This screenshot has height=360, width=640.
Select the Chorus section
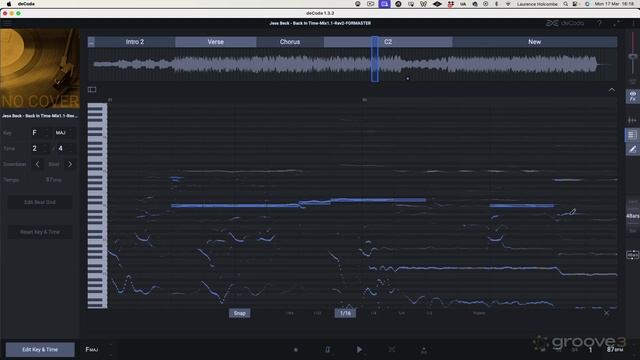290,42
